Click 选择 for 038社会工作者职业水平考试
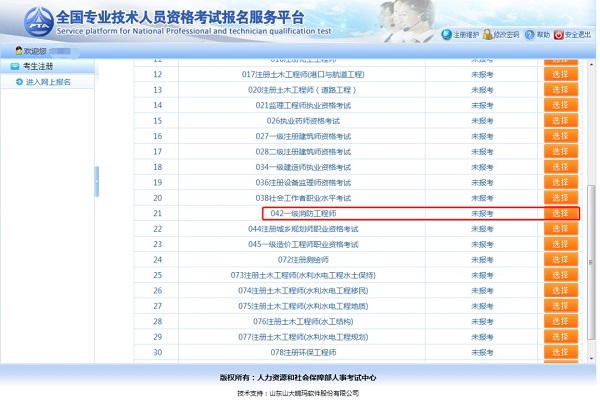 [x=561, y=198]
